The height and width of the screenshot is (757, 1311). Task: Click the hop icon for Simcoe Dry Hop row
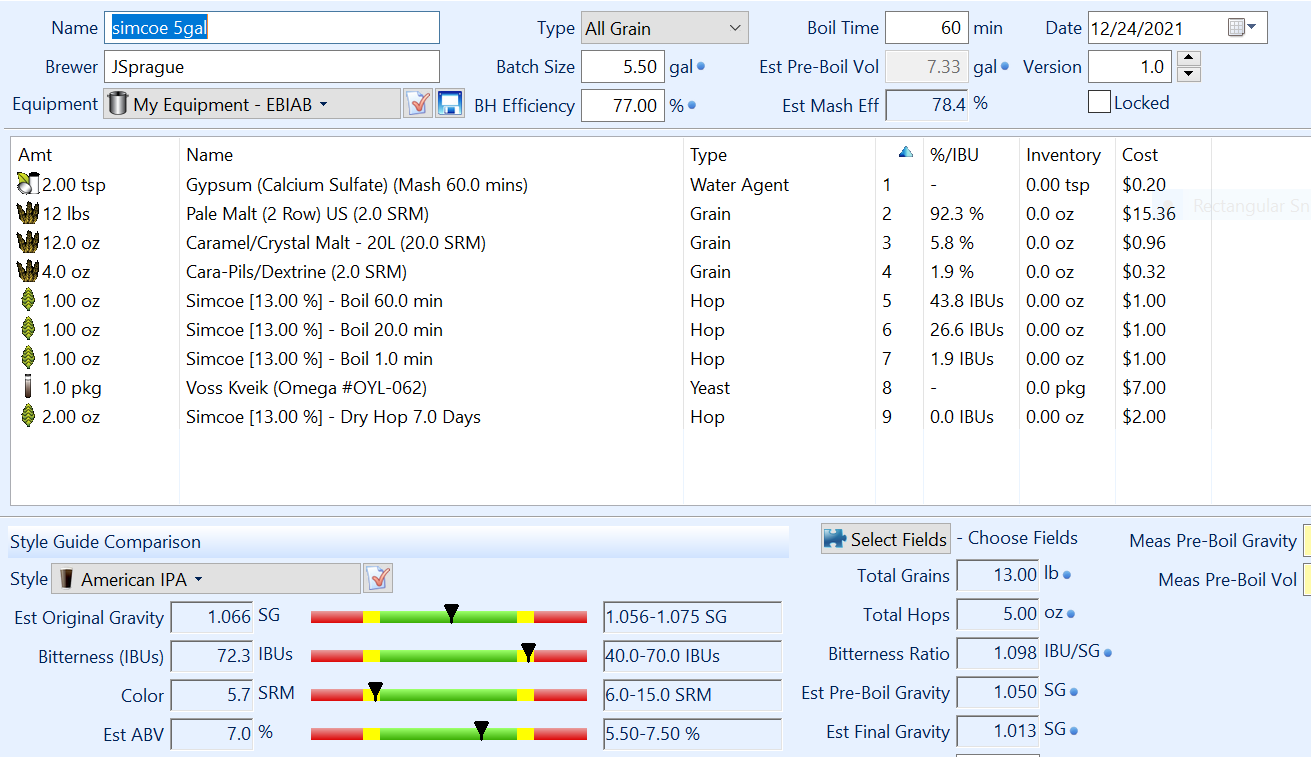tap(28, 416)
